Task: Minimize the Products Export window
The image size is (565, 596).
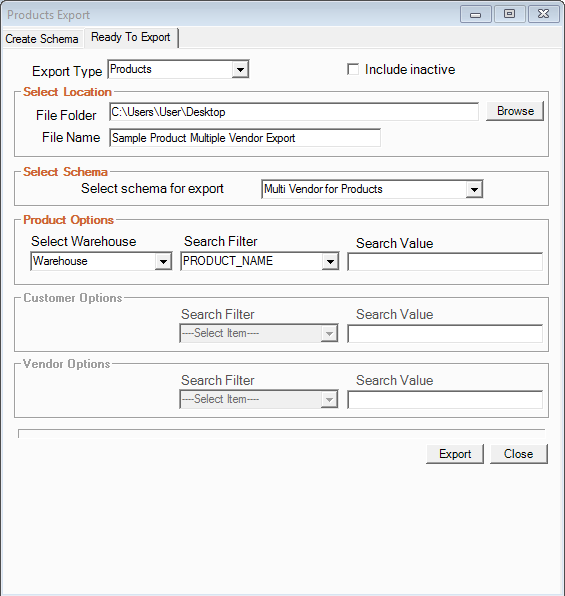Action: [x=476, y=15]
